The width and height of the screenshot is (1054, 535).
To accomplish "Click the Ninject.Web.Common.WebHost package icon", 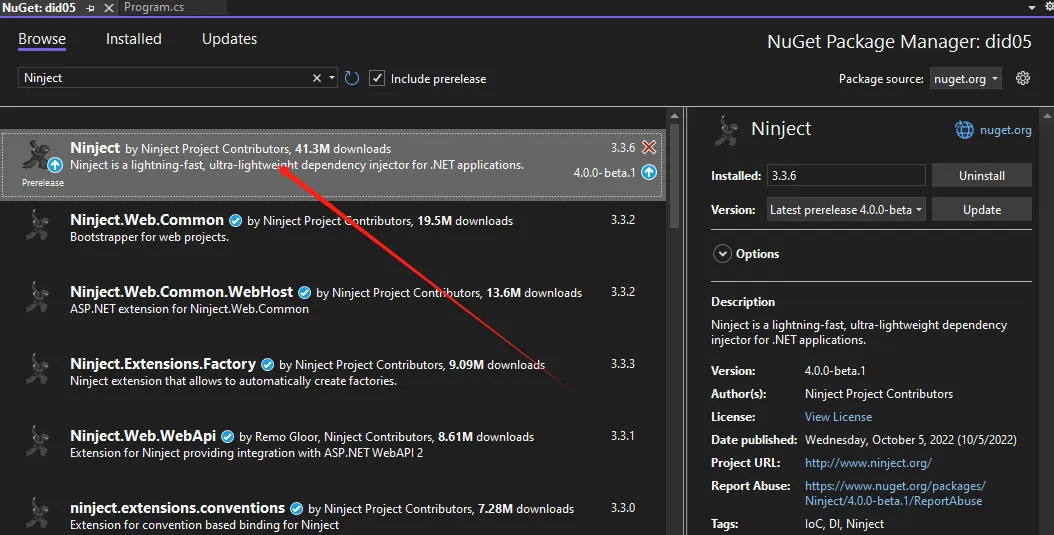I will [38, 297].
